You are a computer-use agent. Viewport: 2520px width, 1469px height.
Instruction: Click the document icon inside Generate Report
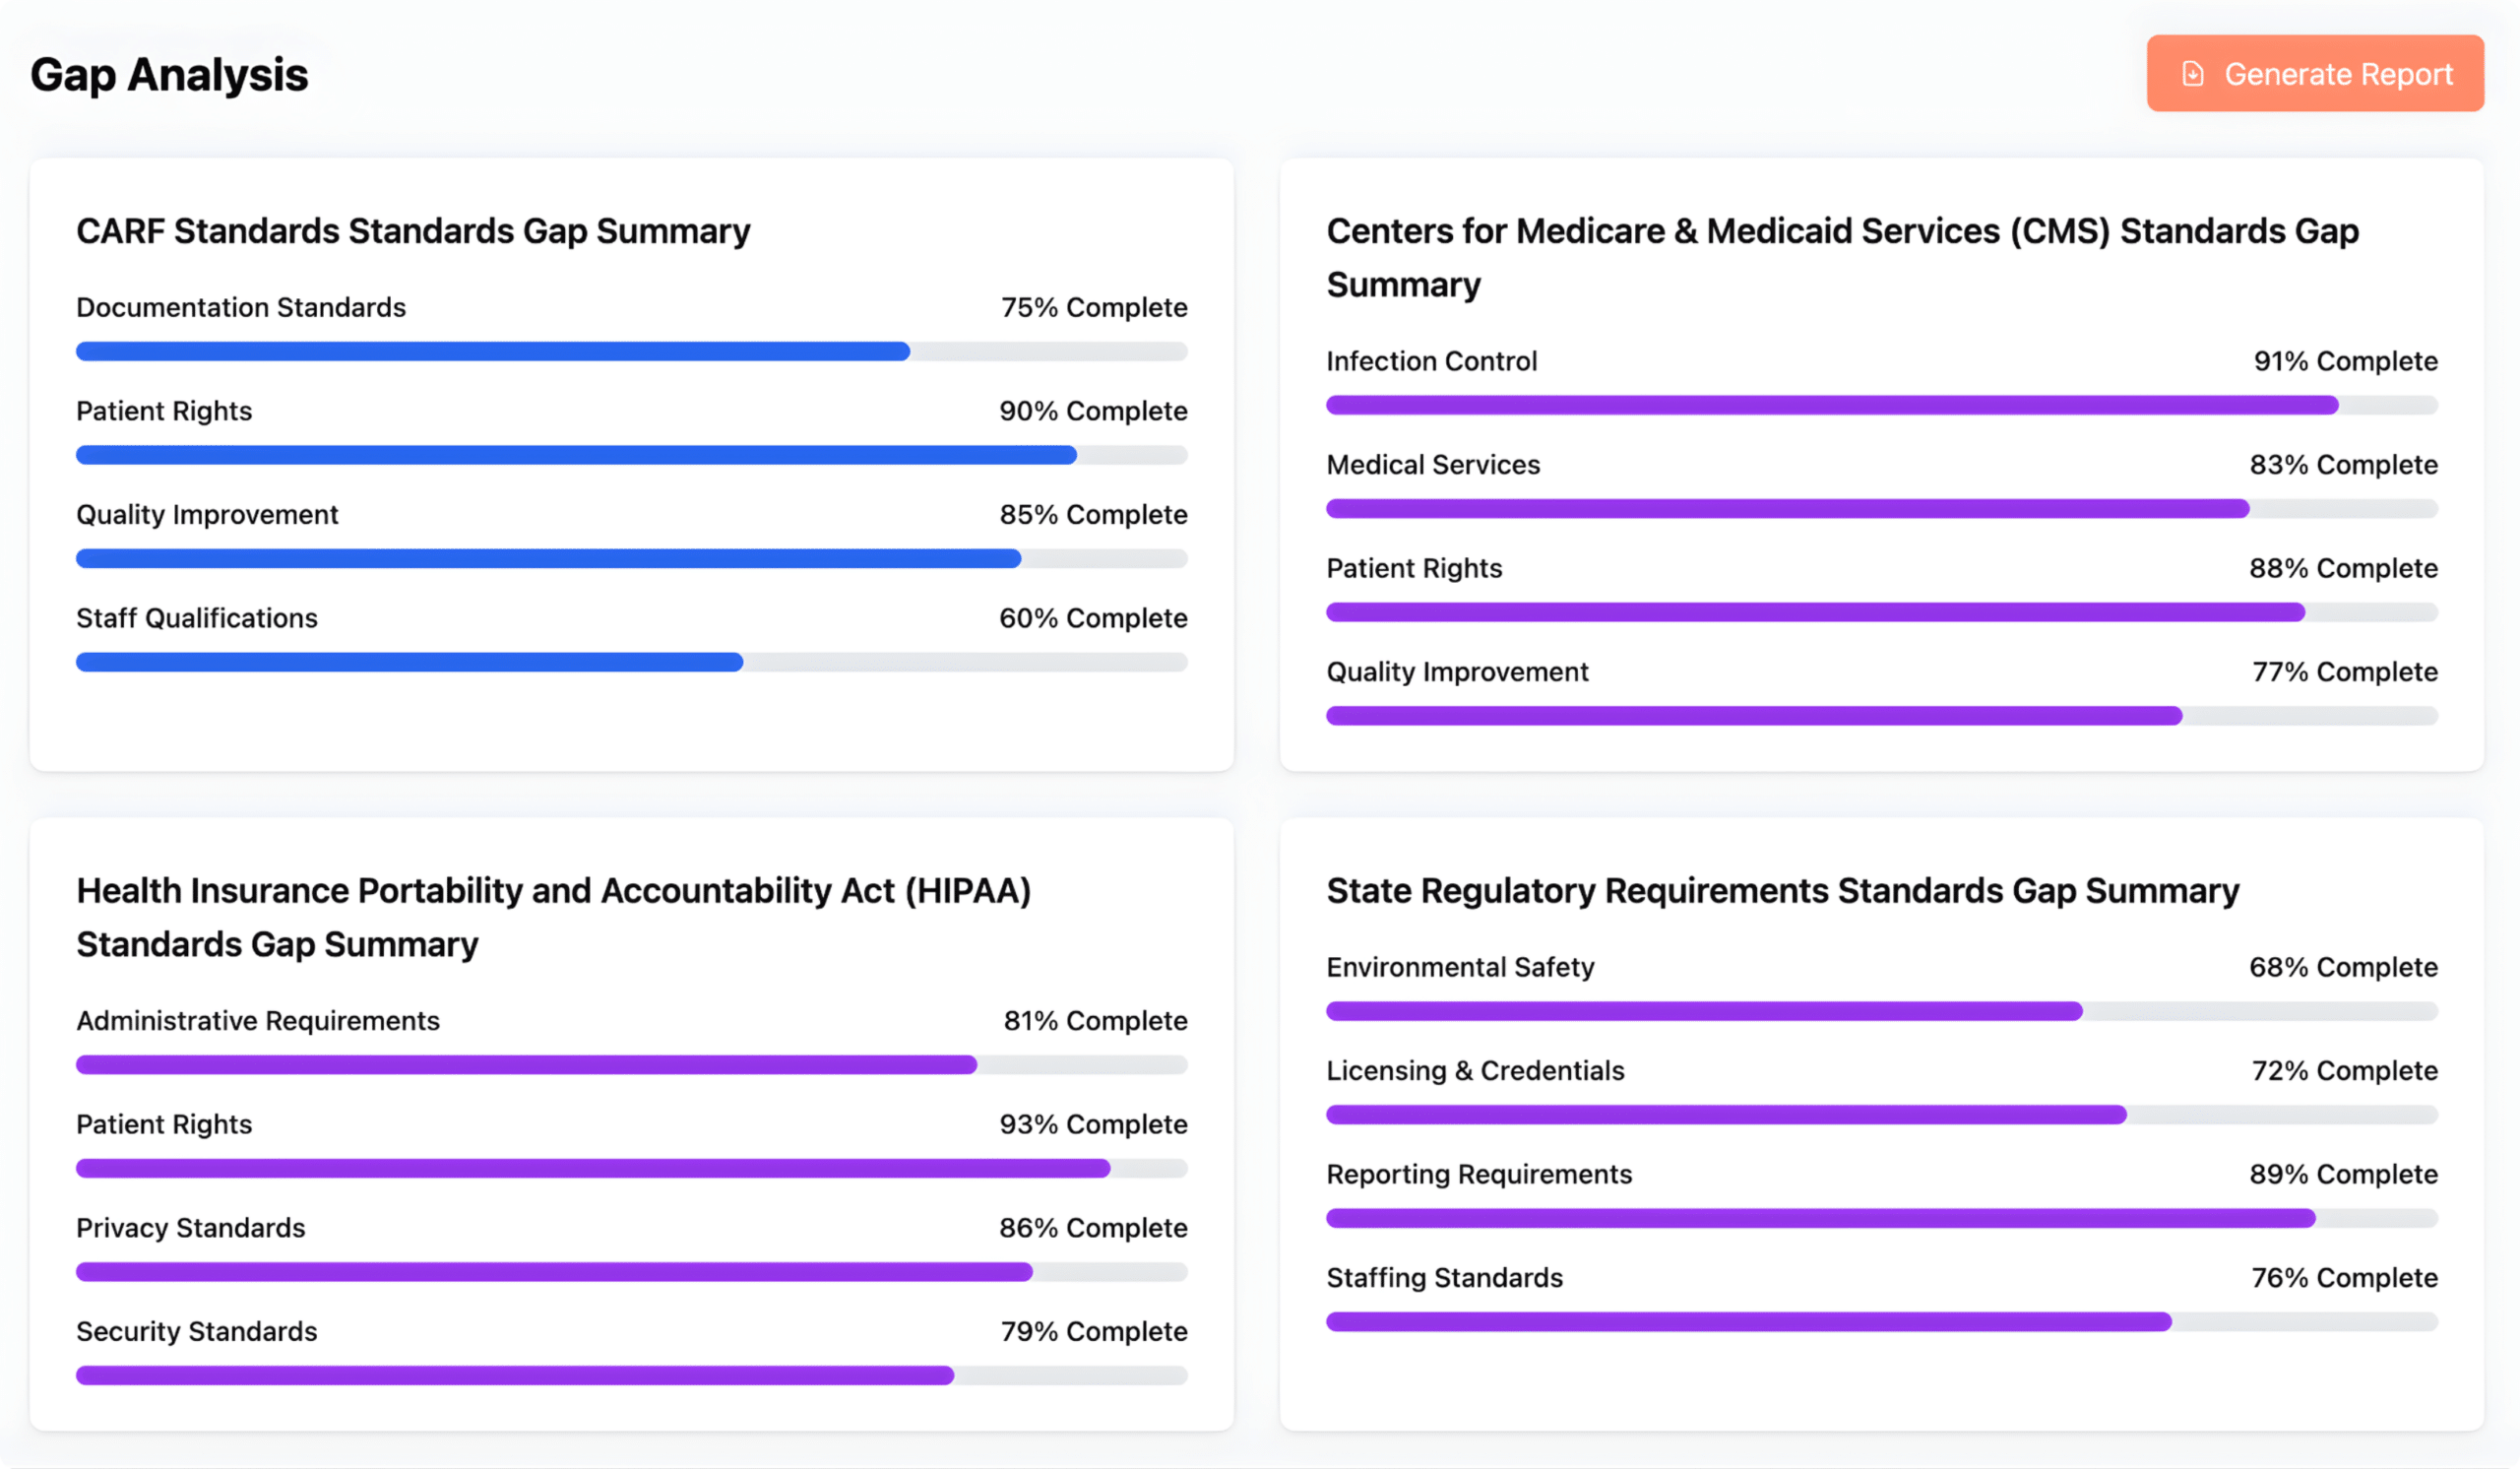(x=2193, y=74)
